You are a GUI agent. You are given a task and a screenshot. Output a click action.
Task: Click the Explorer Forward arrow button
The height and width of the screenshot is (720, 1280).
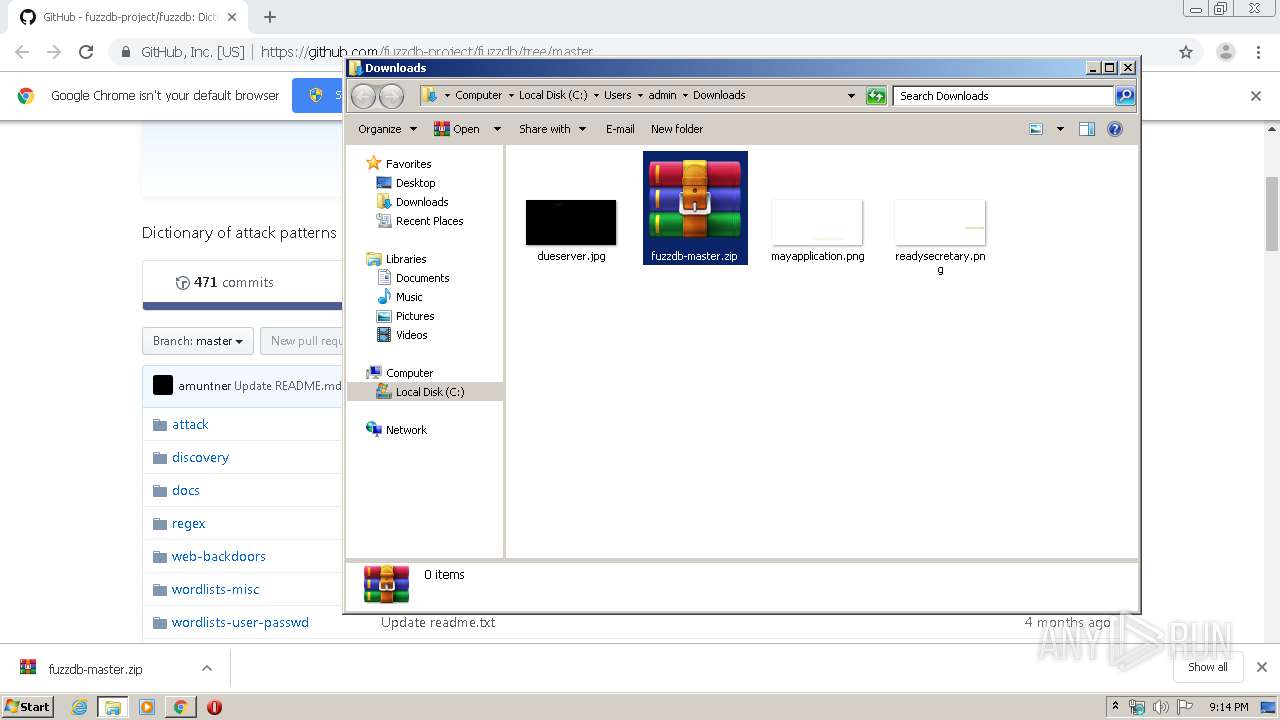tap(391, 96)
